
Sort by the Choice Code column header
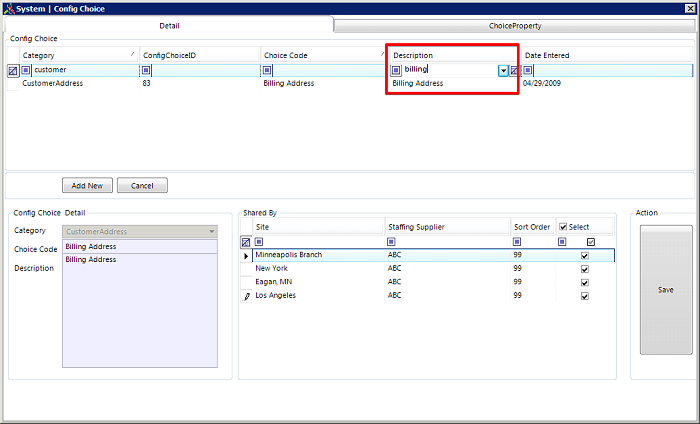(324, 55)
